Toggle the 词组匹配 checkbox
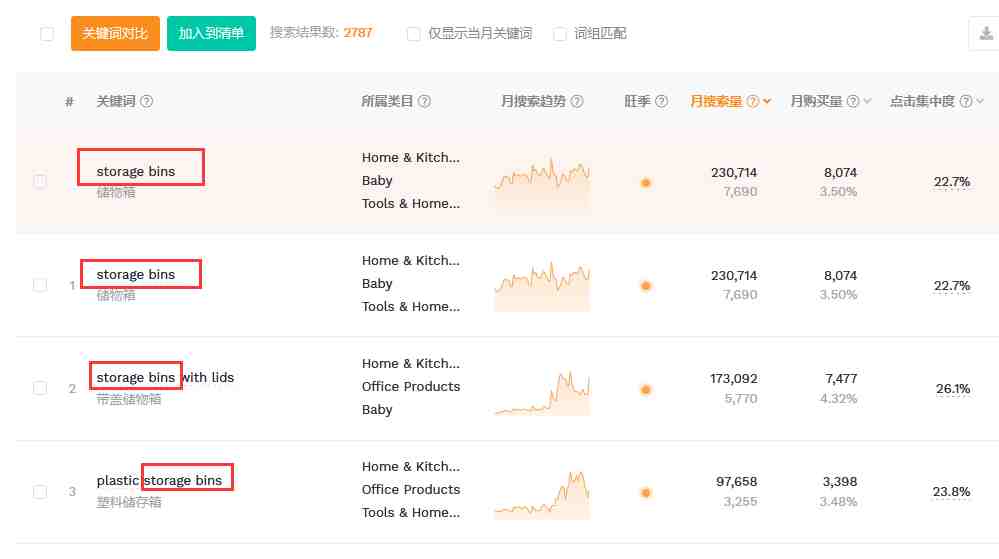Viewport: 999px width, 559px height. [560, 34]
